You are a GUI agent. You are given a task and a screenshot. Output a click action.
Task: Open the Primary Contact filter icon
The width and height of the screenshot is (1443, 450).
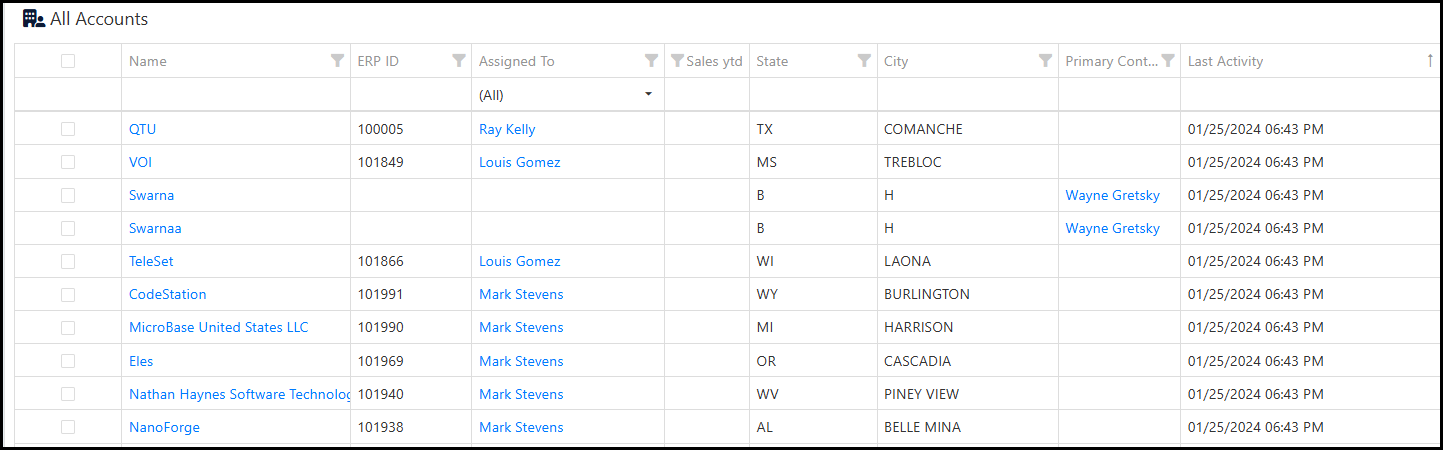(1168, 61)
